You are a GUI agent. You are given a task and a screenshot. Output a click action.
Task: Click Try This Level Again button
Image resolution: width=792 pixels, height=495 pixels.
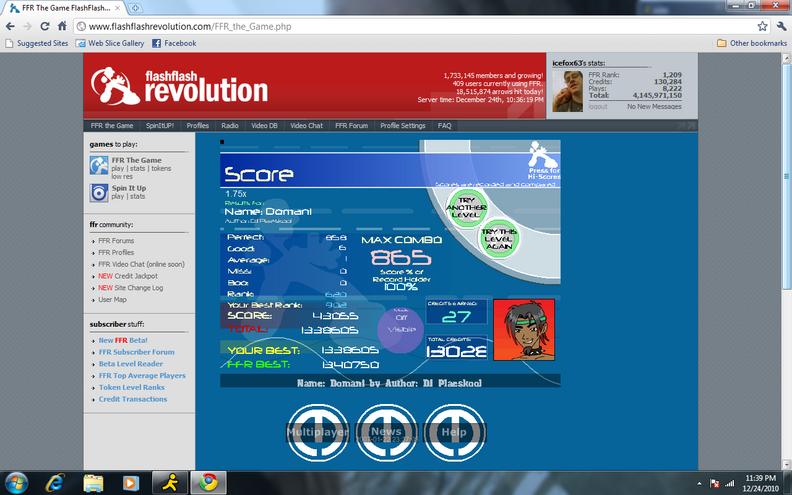(499, 238)
